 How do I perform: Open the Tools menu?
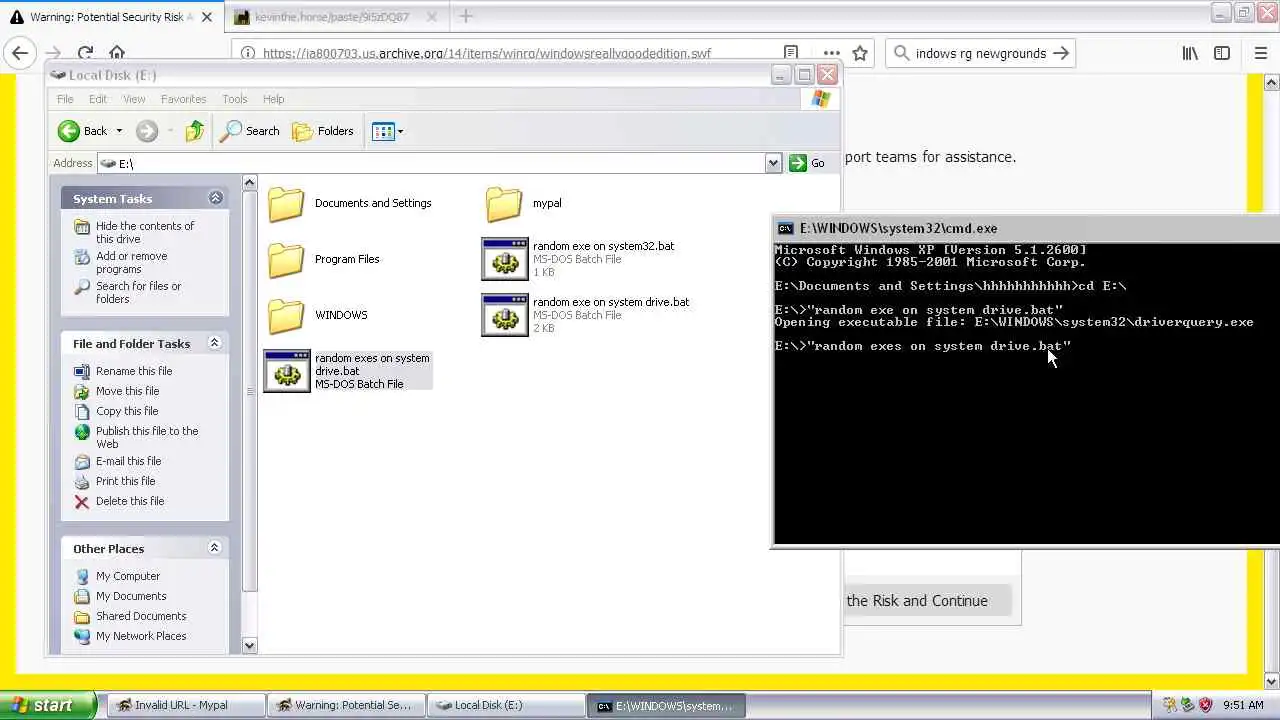coord(235,99)
